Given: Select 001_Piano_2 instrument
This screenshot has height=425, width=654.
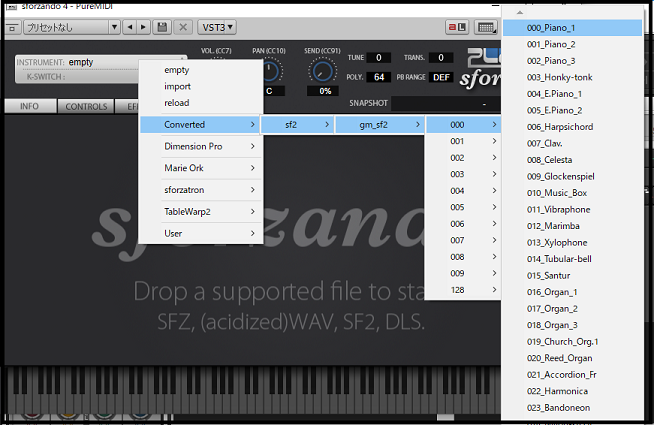Looking at the screenshot, I should [x=572, y=44].
